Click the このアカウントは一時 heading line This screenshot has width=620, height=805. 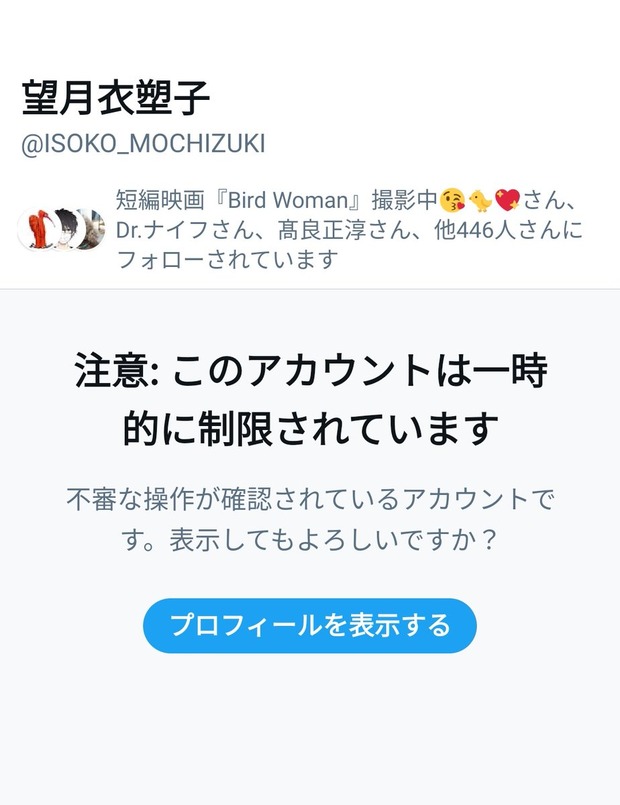[x=360, y=371]
